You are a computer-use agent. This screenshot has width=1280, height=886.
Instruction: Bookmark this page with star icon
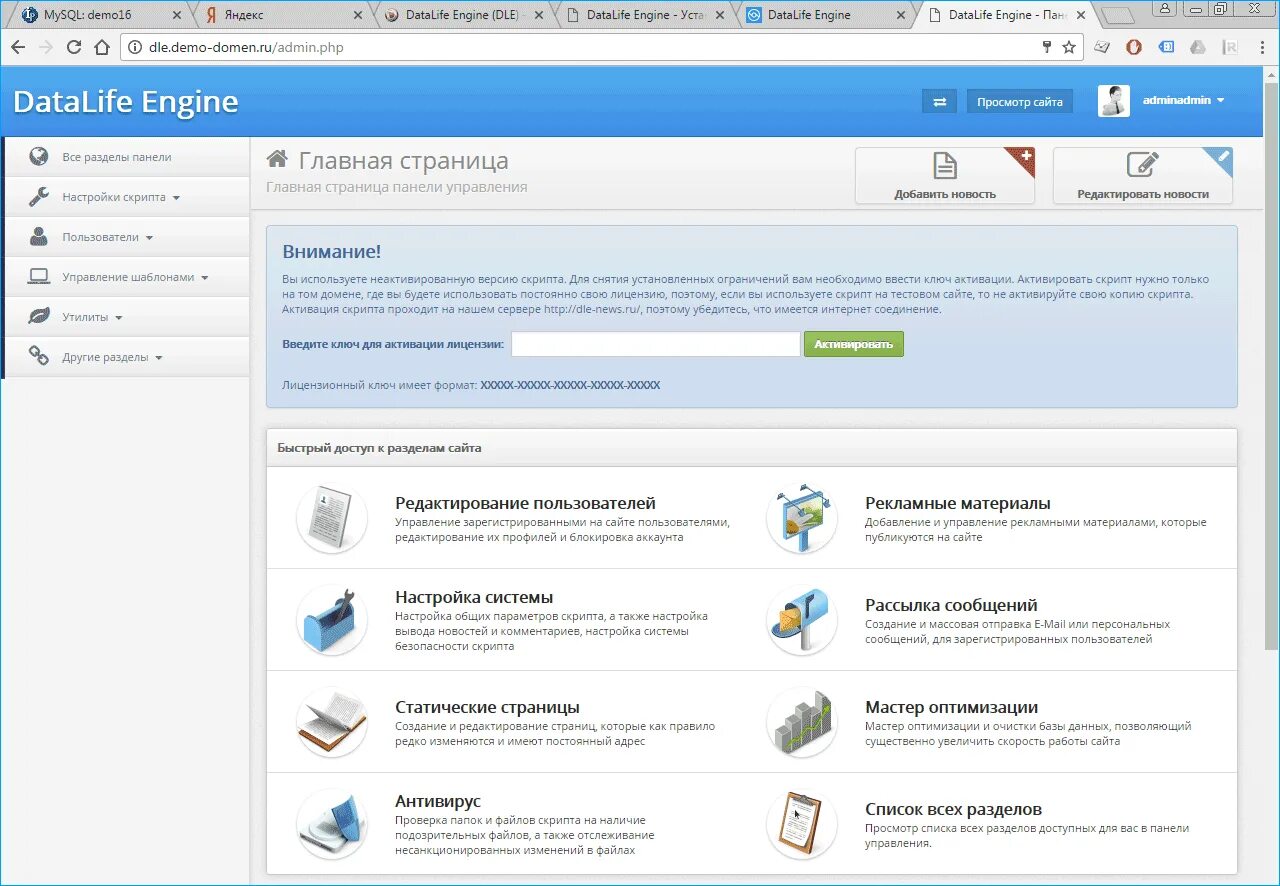(x=1069, y=47)
